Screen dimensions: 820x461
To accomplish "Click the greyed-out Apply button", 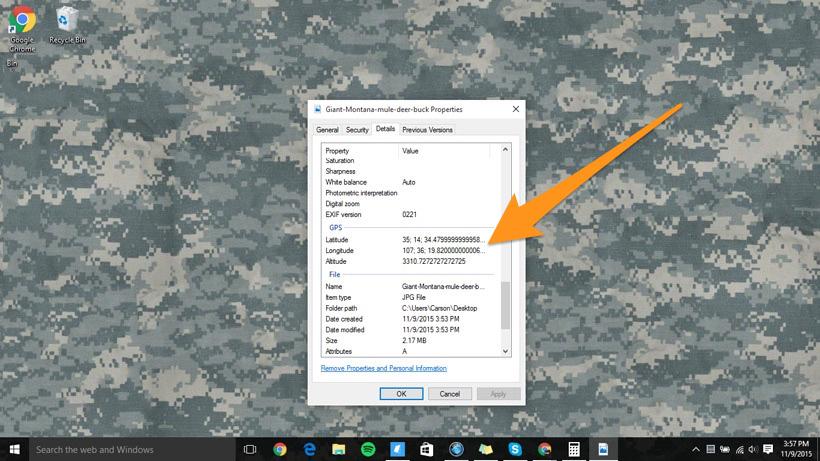I will pyautogui.click(x=498, y=394).
